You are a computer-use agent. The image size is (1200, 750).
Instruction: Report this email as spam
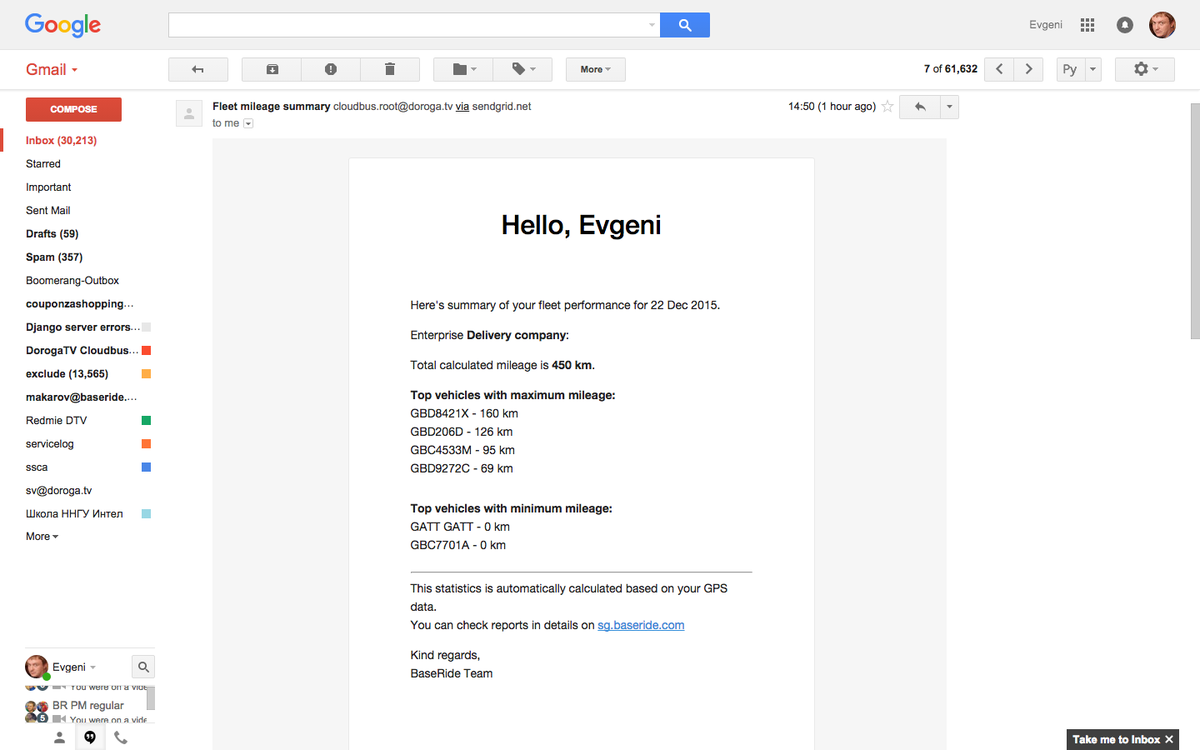point(331,69)
